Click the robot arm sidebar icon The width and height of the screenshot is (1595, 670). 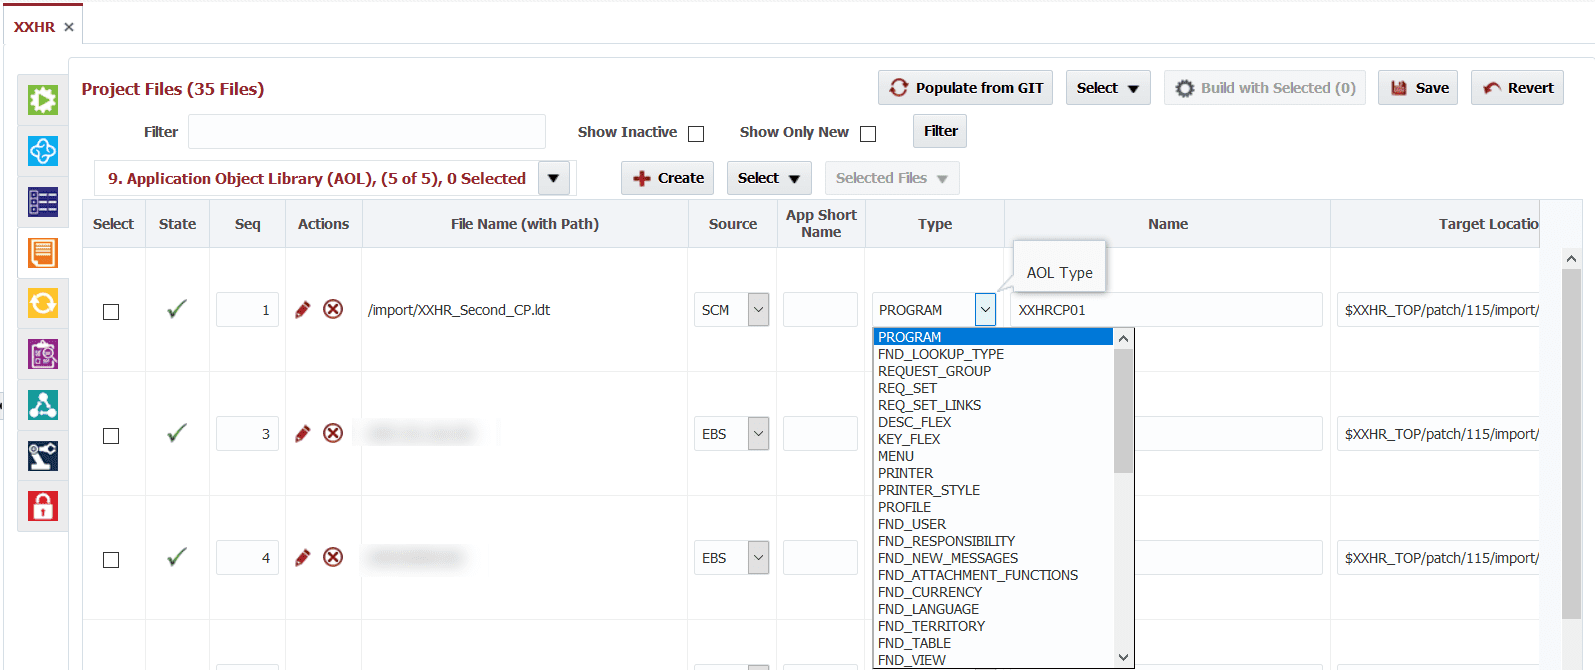point(43,456)
